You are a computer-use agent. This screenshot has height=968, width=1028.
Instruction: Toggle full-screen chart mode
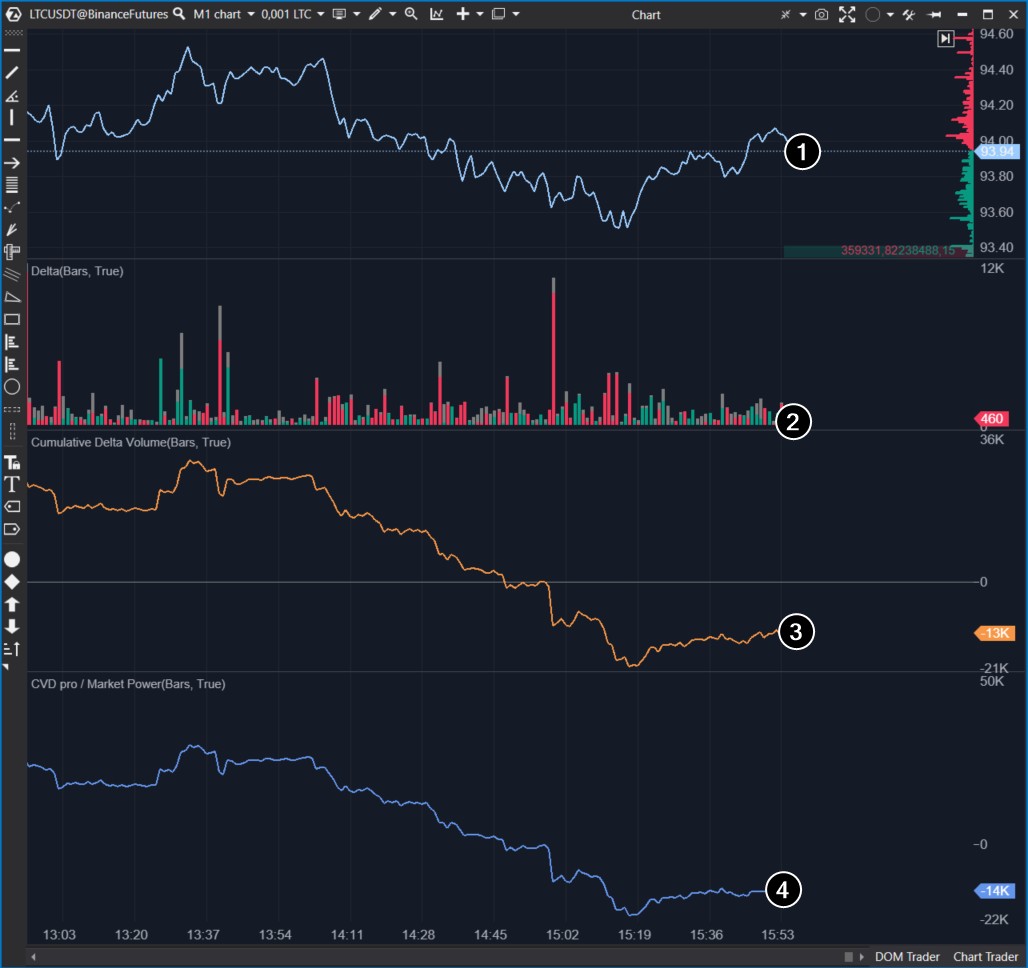pyautogui.click(x=847, y=14)
